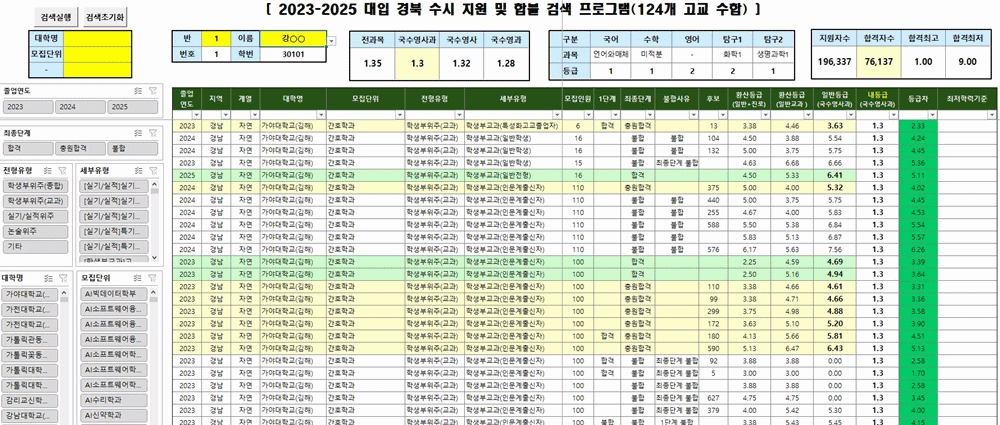Clear filter on 세부유형 slicer
The width and height of the screenshot is (1000, 425).
pos(153,170)
